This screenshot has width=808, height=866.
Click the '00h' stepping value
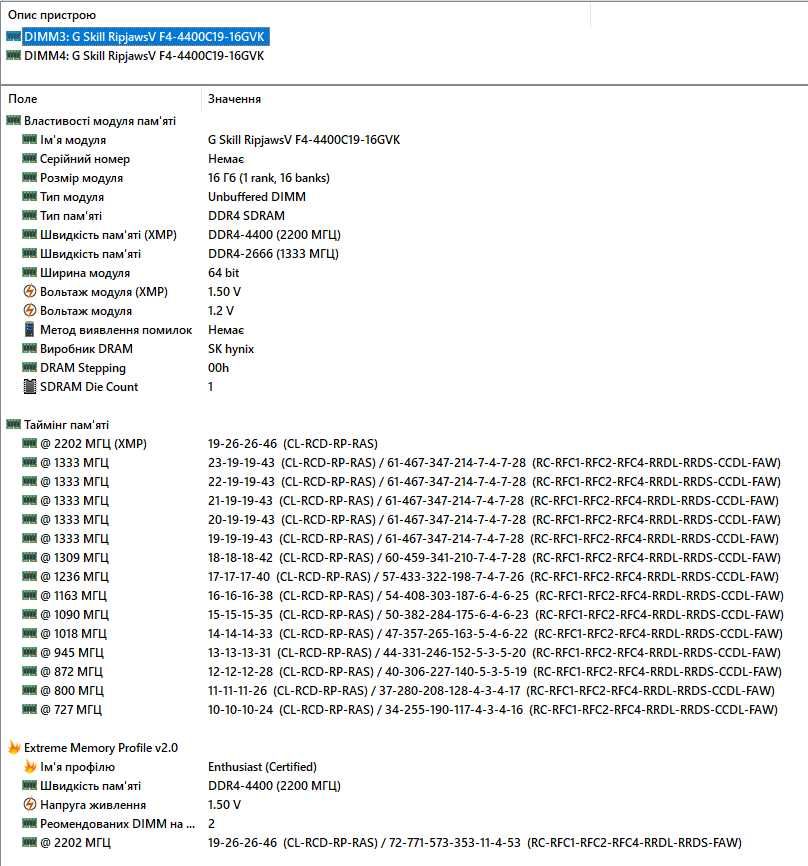tap(218, 368)
